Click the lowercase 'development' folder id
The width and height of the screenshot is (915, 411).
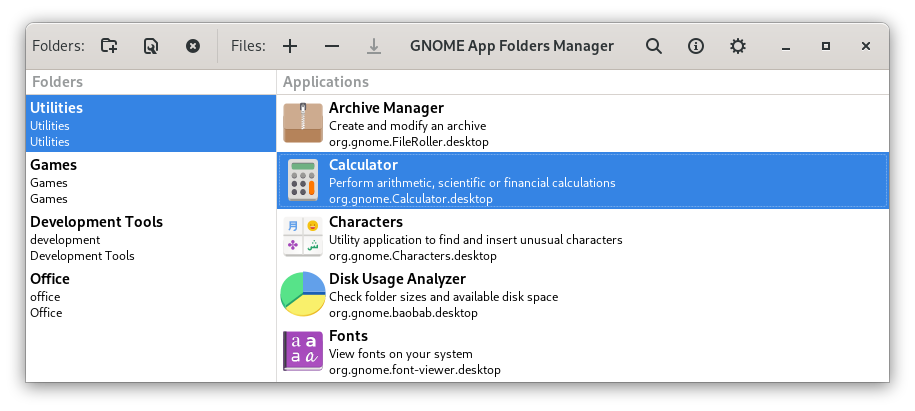coord(65,240)
